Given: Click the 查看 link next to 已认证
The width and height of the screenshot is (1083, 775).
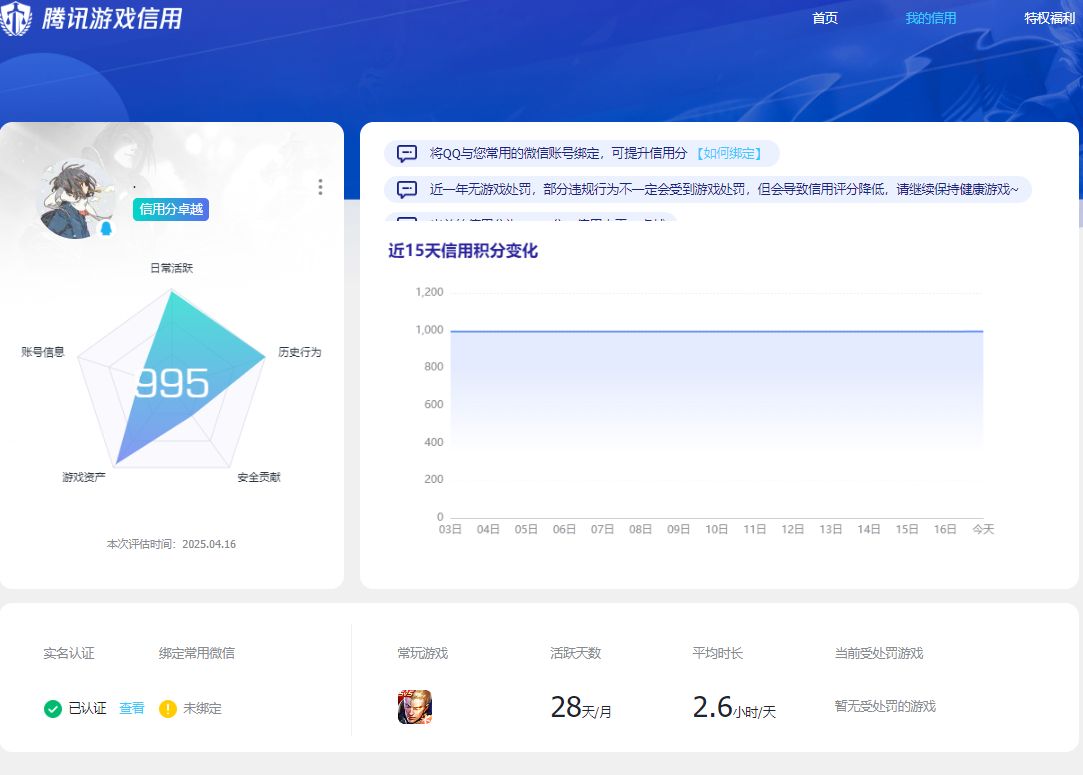Looking at the screenshot, I should (131, 708).
